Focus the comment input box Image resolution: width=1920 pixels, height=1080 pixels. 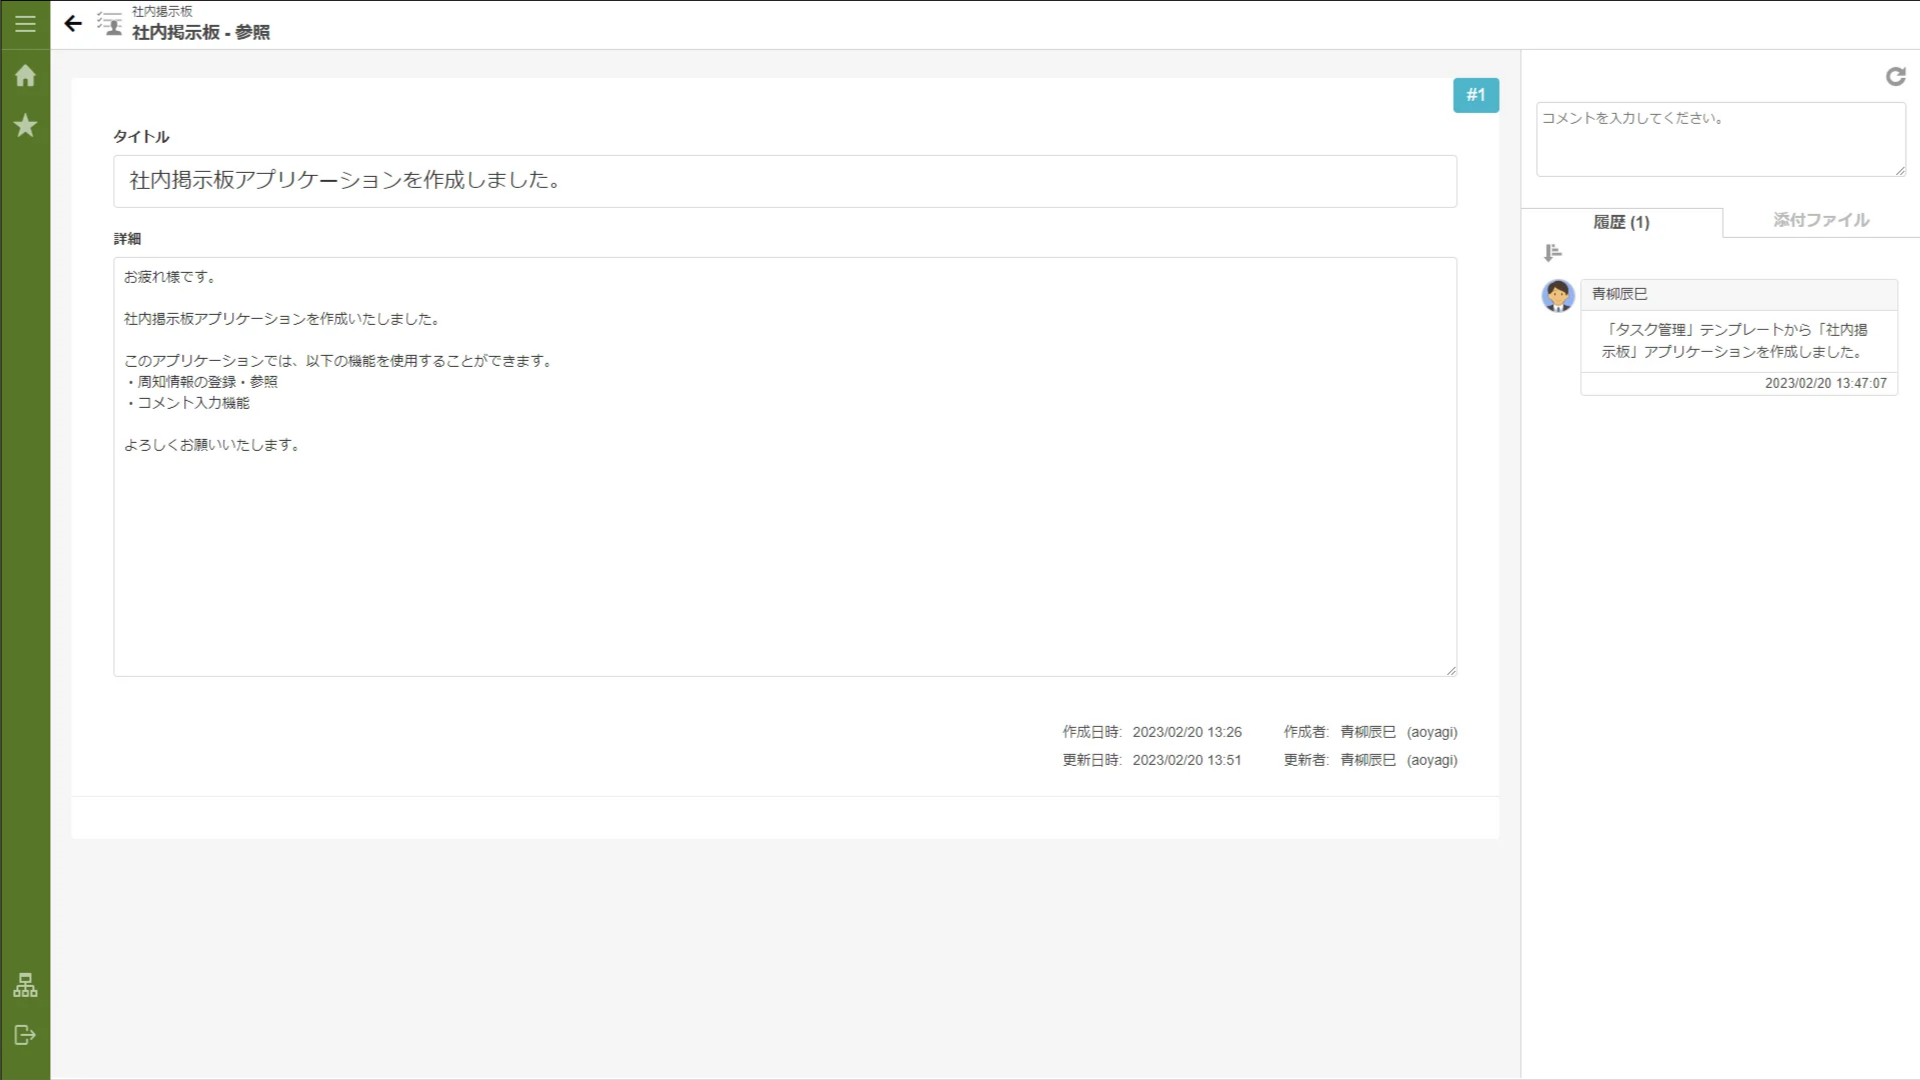(1720, 139)
